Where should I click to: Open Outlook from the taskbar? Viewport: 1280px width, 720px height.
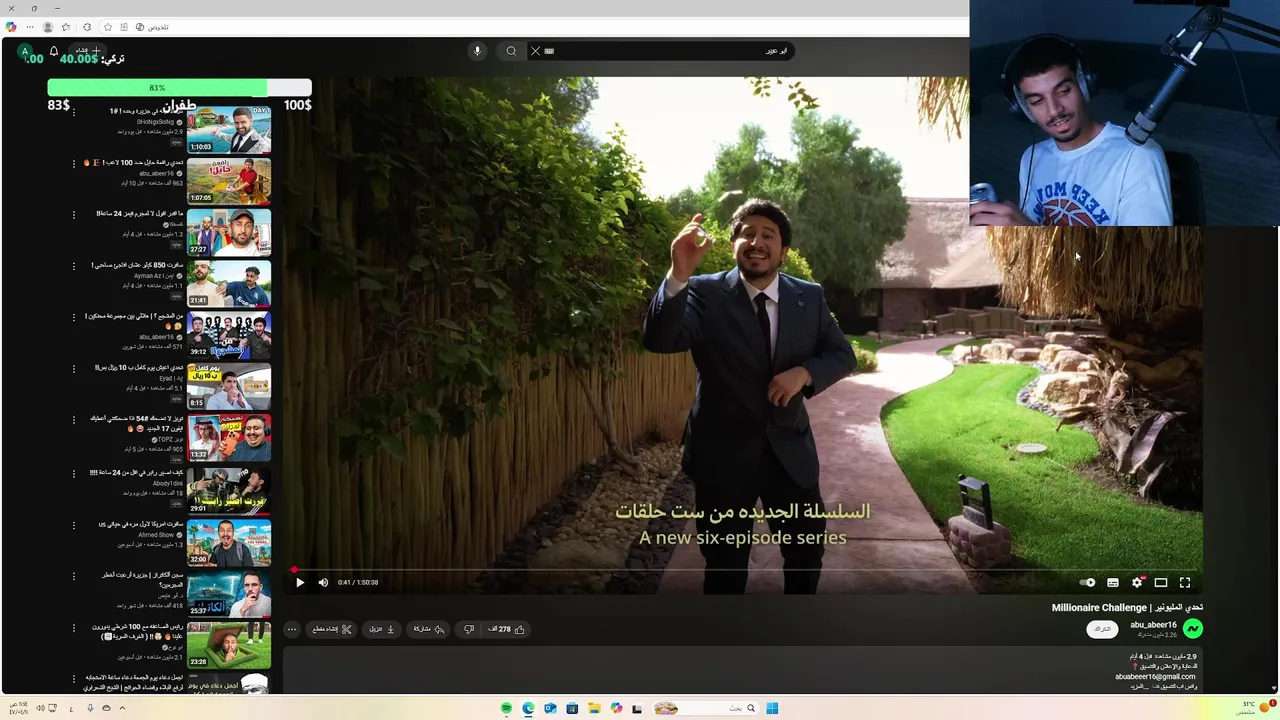pyautogui.click(x=550, y=708)
